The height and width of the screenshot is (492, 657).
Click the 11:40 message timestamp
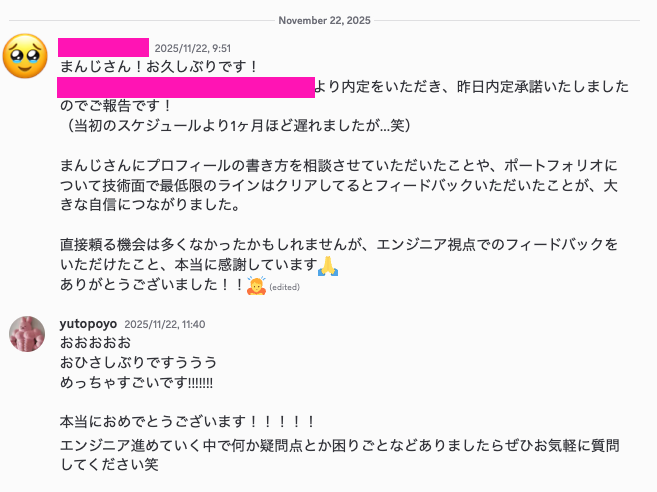[x=165, y=325]
